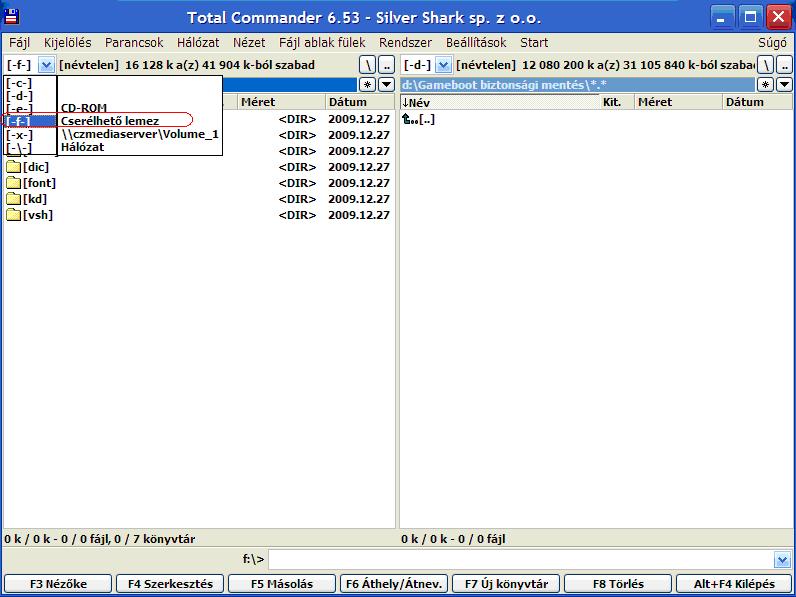
Task: Click the font folder icon
Action: click(14, 183)
